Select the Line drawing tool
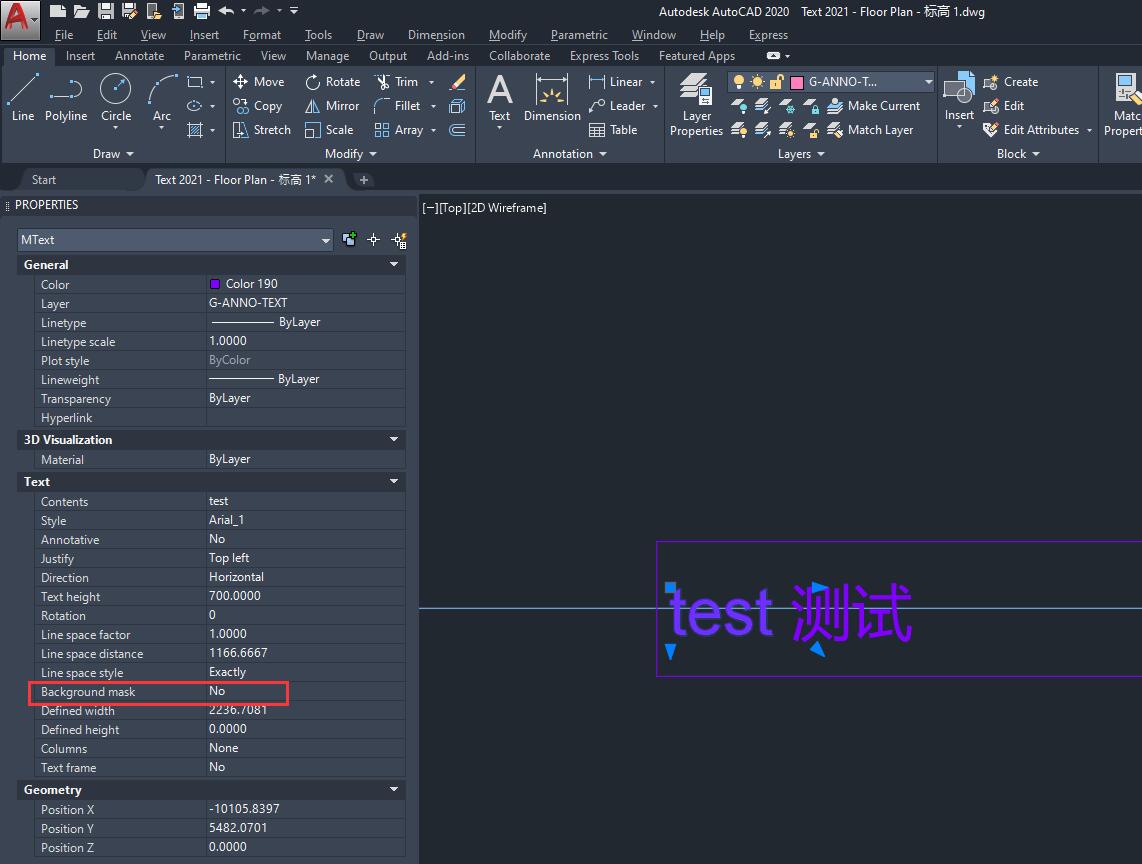1142x864 pixels. pyautogui.click(x=22, y=100)
